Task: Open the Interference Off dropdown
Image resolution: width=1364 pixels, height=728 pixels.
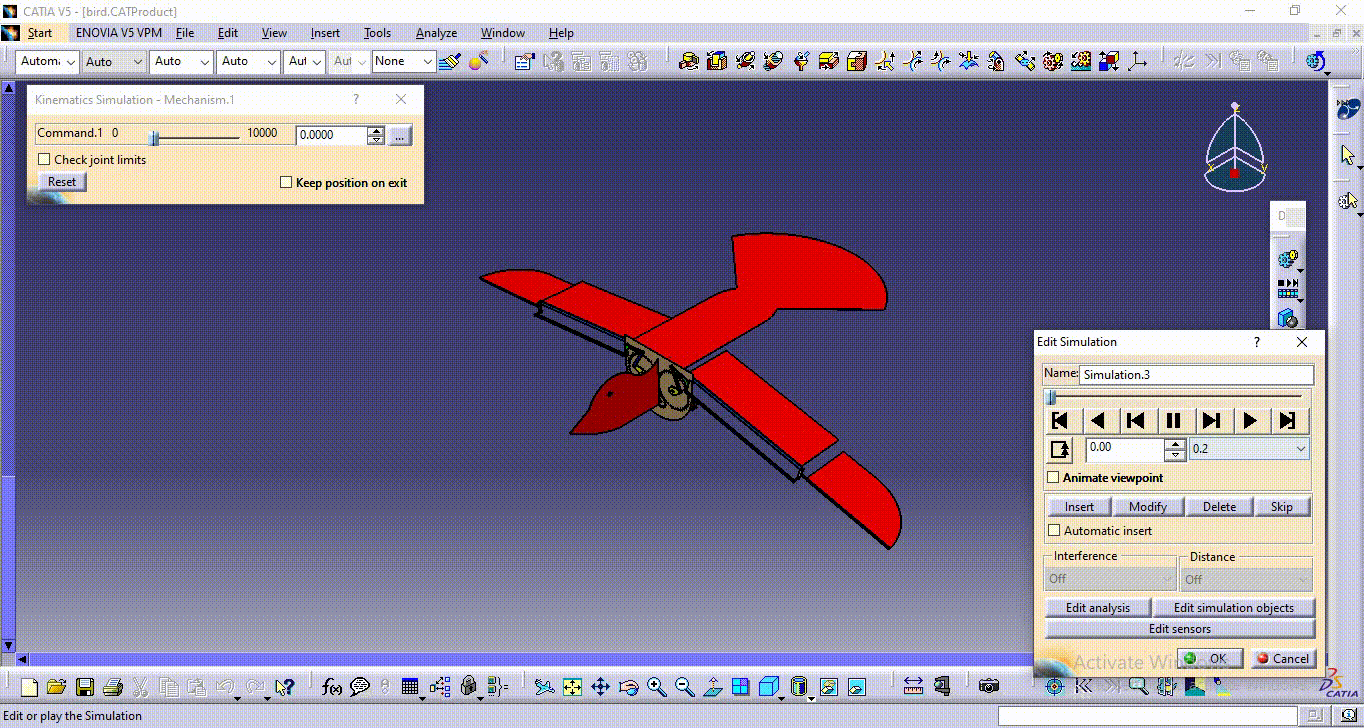Action: coord(1111,579)
